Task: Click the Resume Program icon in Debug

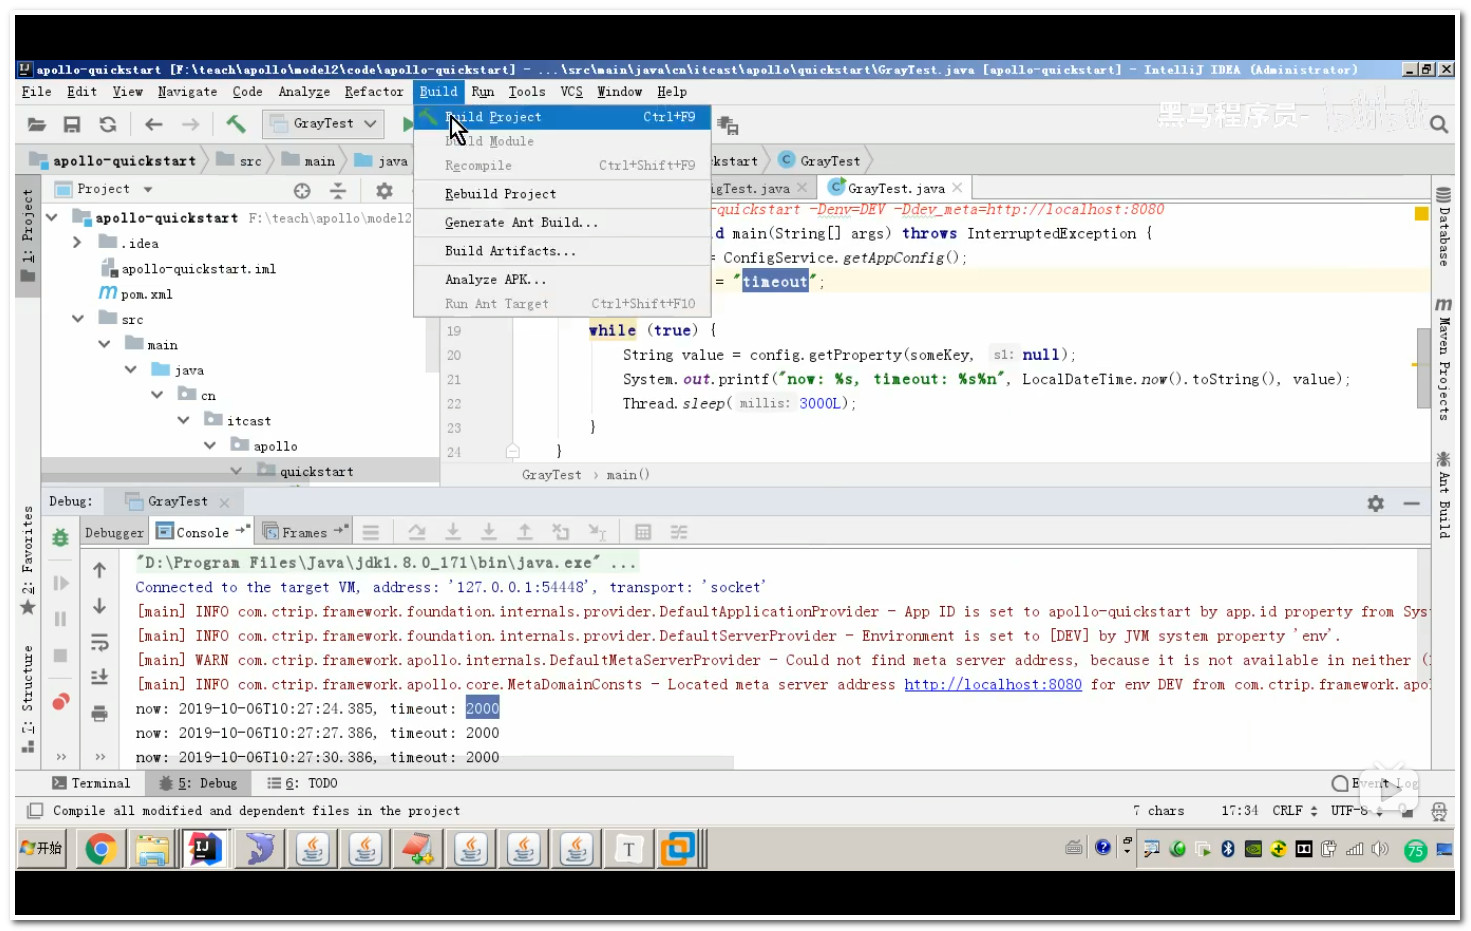Action: (x=60, y=583)
